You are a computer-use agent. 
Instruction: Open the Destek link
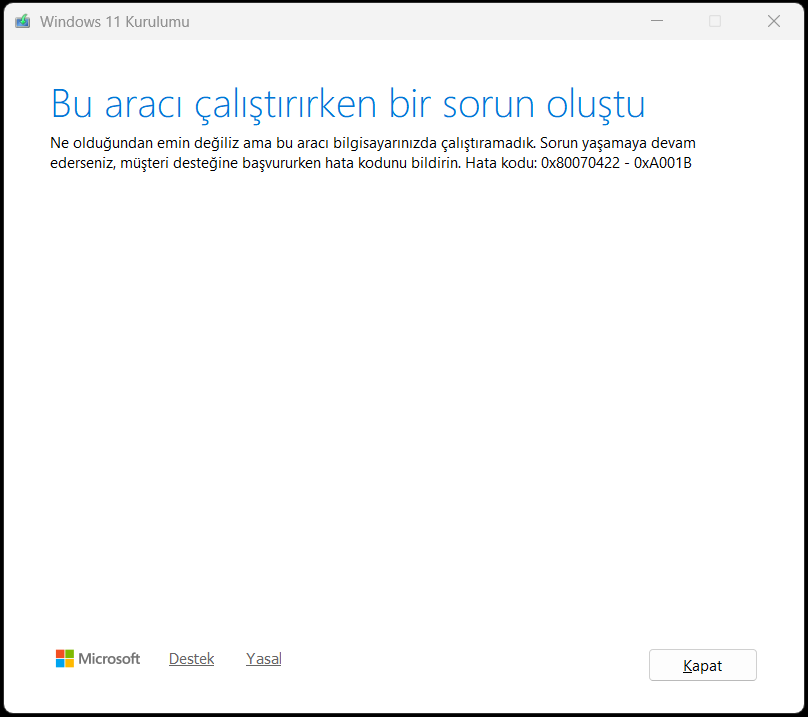(x=191, y=659)
